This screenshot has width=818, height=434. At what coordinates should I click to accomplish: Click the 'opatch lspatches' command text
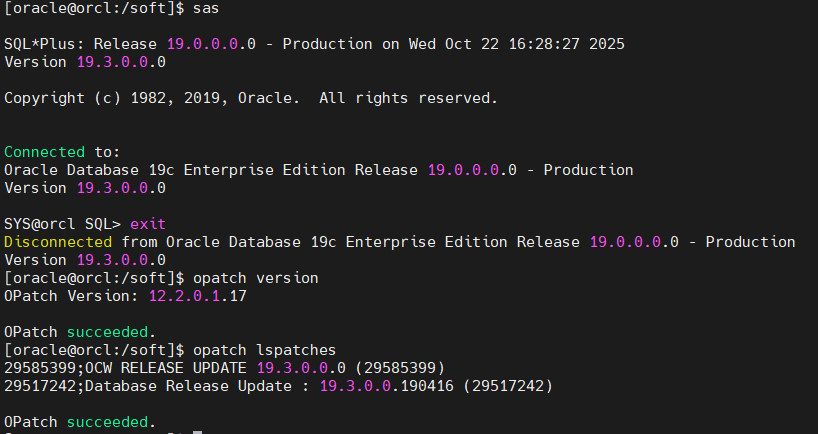264,350
